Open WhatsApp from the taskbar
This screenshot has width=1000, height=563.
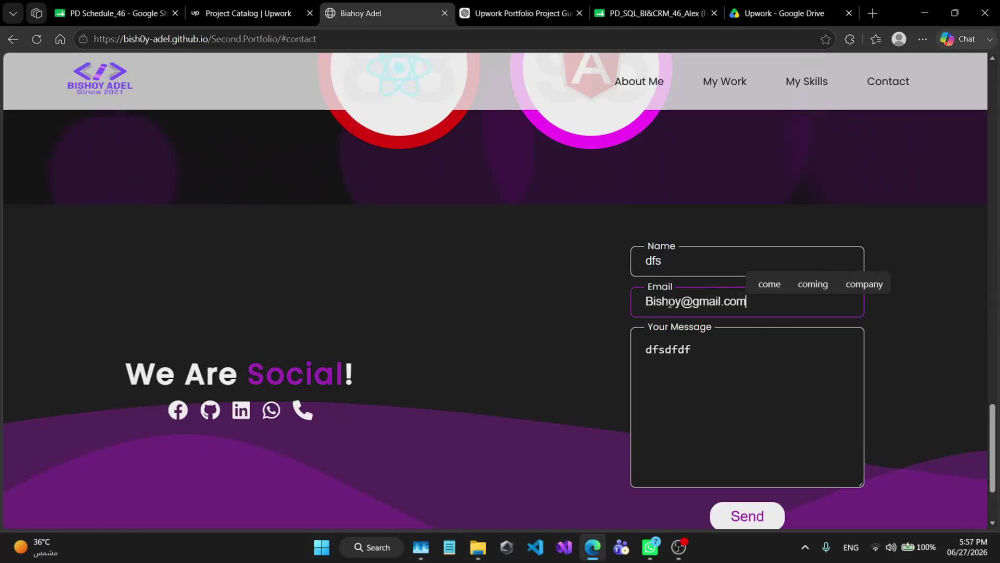650,547
